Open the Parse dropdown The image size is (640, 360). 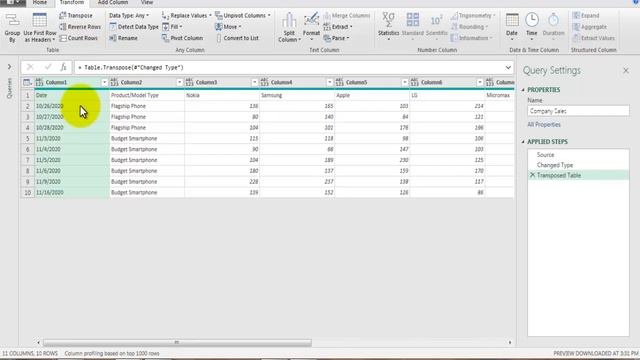coord(336,38)
